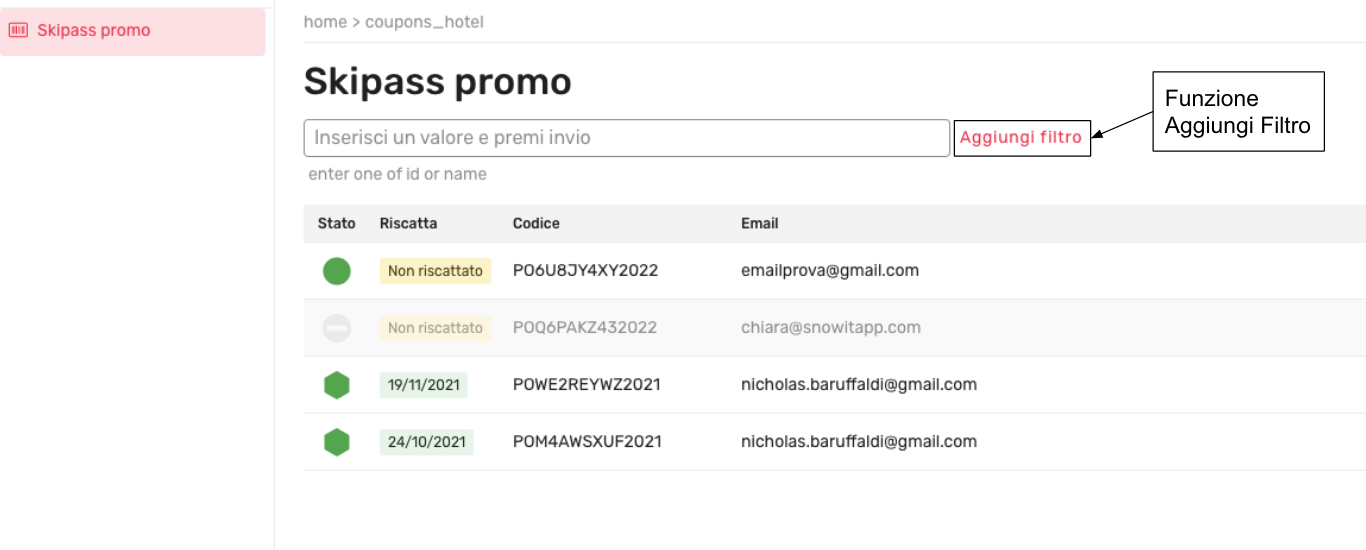
Task: Click Non riscattato badge for code PO6U8JY4XY2022
Action: point(435,271)
